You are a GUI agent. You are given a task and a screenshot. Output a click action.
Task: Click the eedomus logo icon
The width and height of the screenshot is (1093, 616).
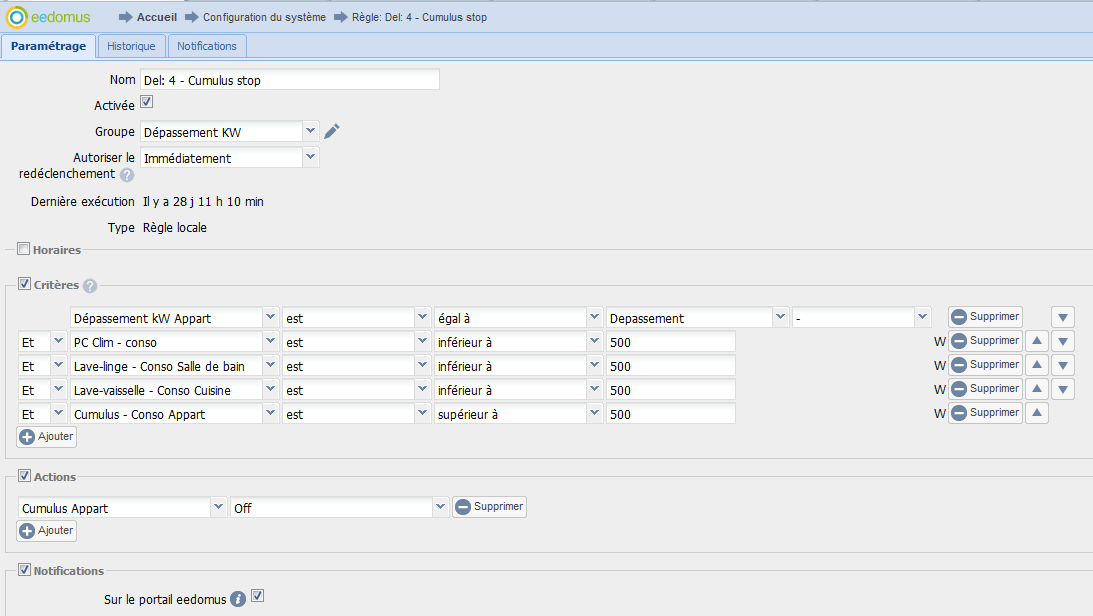coord(17,17)
